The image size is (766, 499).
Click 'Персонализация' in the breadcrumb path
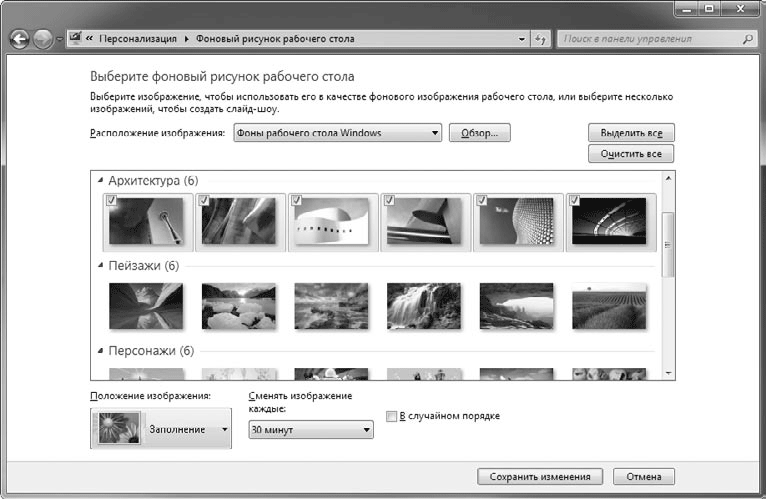point(139,39)
